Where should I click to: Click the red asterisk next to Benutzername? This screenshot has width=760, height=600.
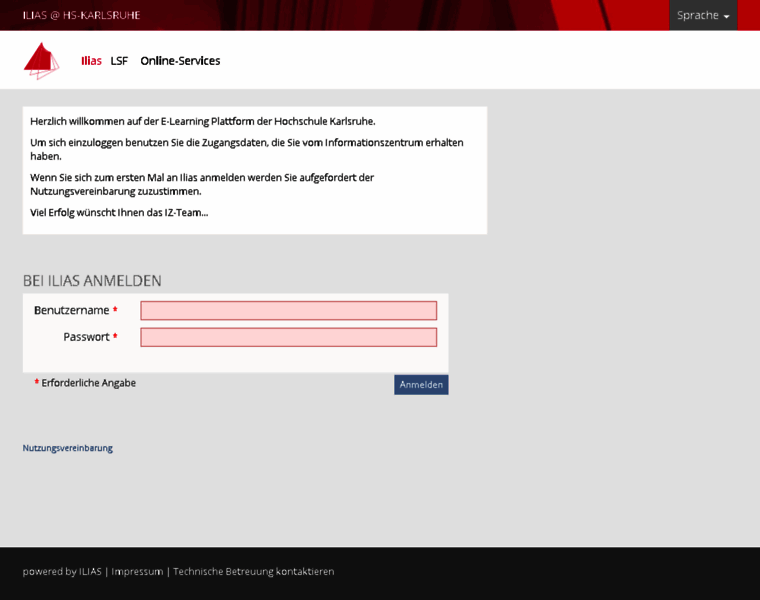click(115, 311)
